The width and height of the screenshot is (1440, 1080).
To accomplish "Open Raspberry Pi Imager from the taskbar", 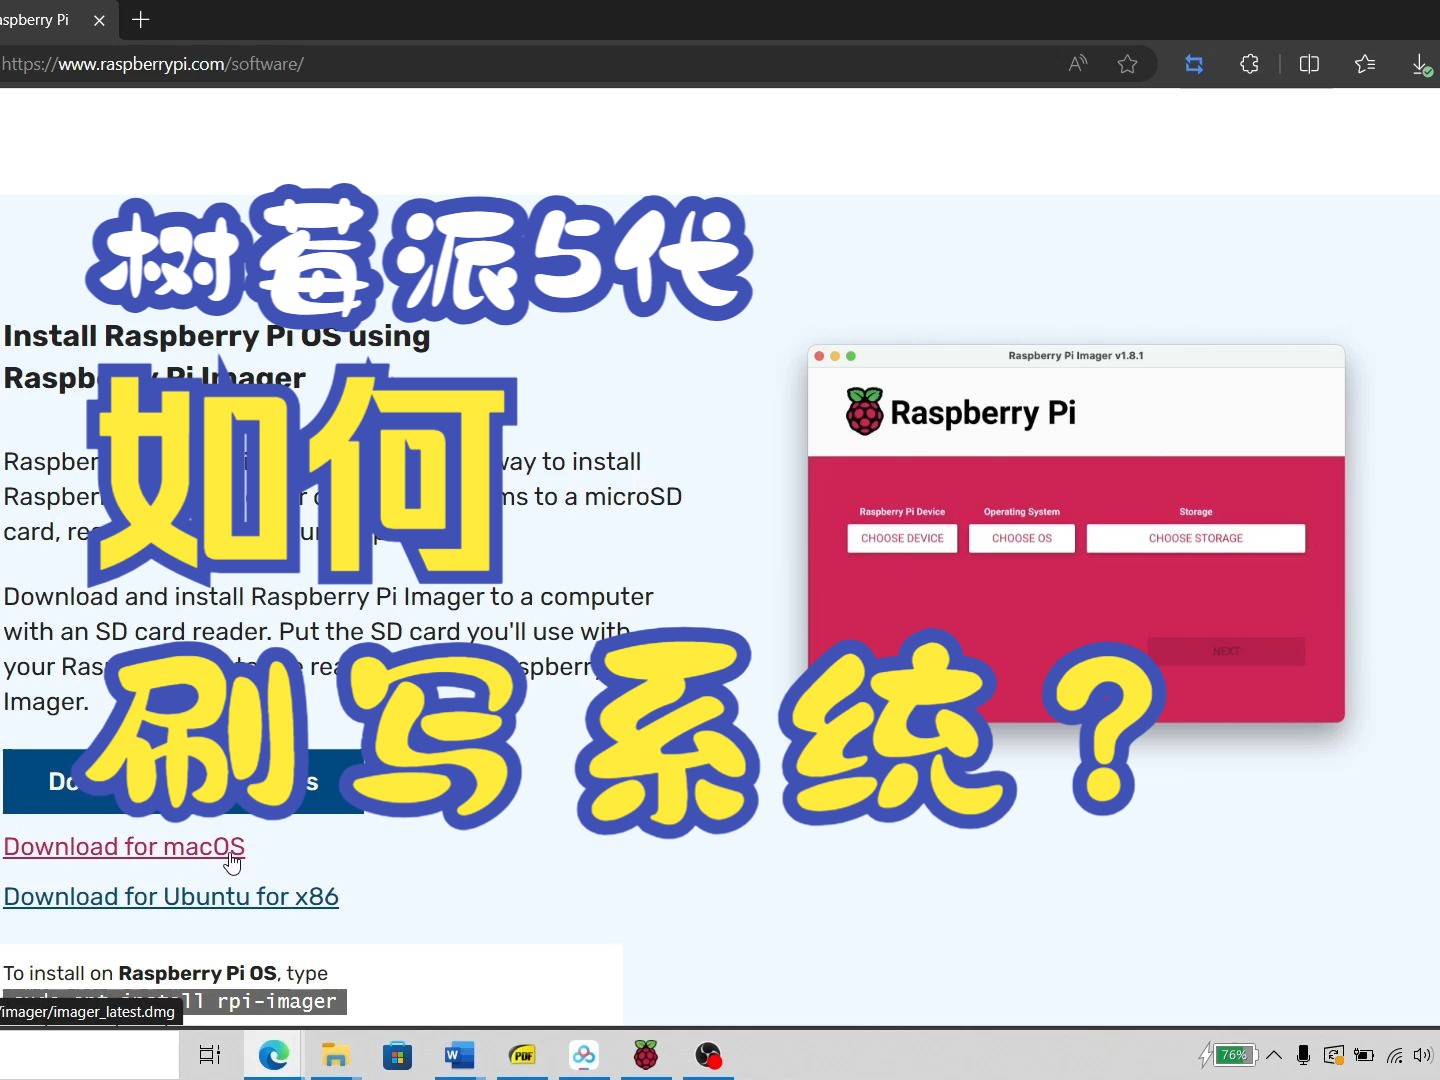I will [x=646, y=1055].
